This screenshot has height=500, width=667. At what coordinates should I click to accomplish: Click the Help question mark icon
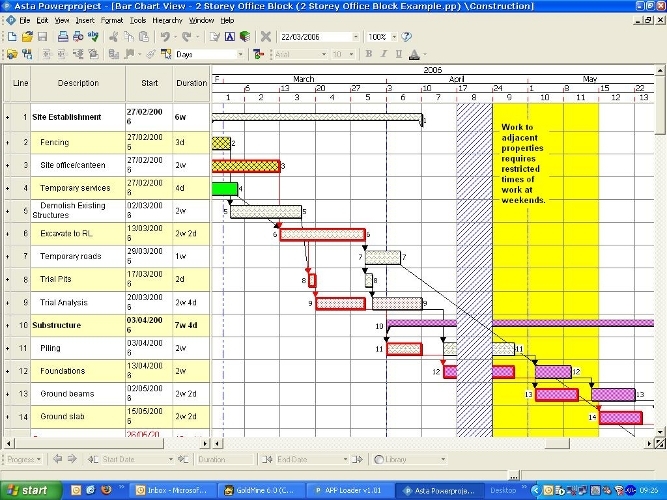point(407,37)
